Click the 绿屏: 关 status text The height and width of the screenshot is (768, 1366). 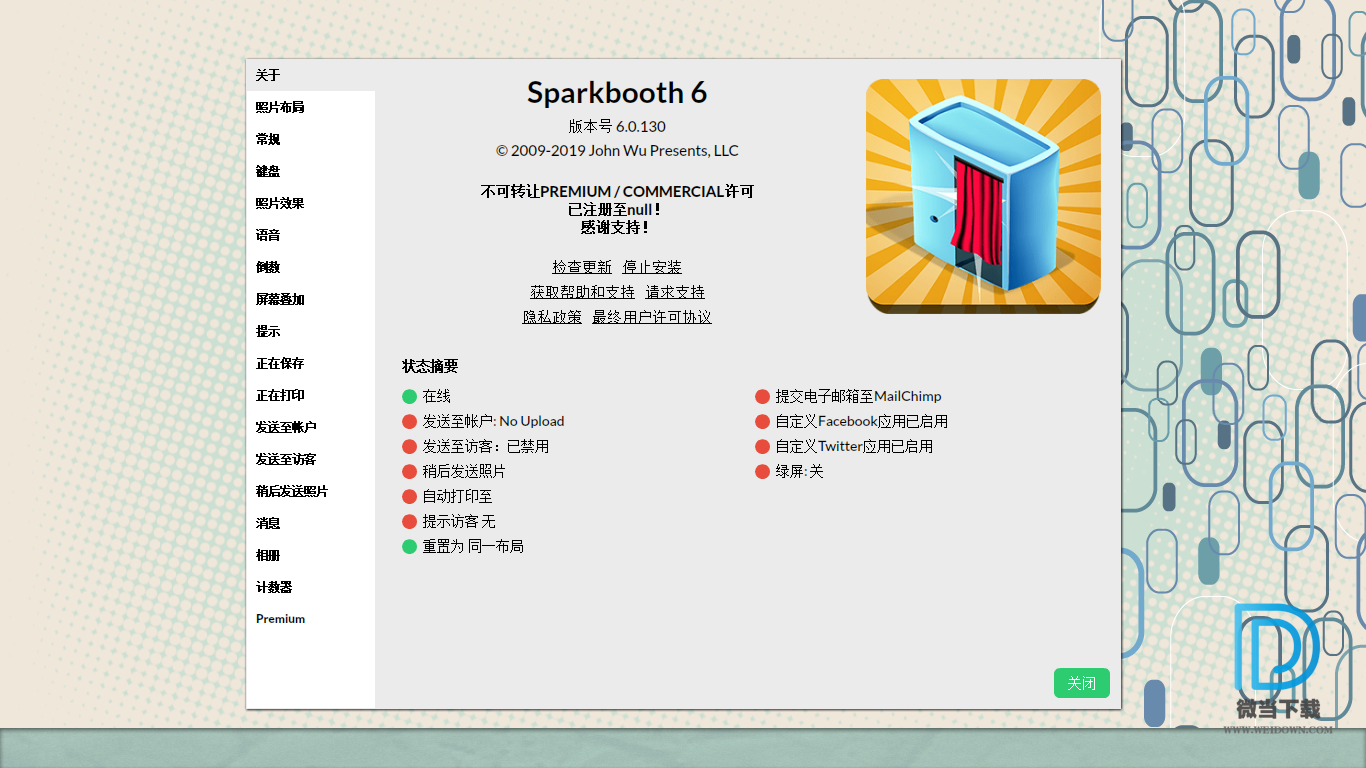(x=799, y=472)
